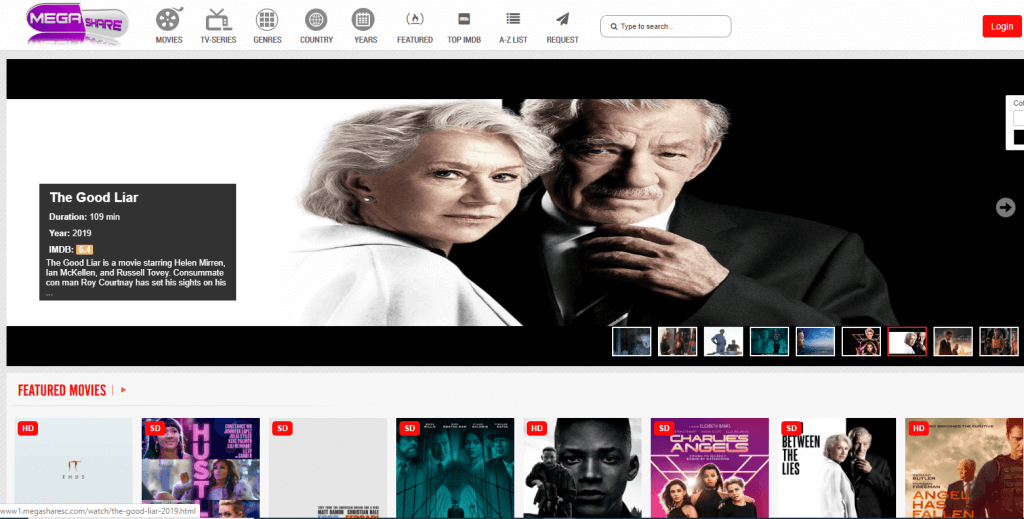
Task: Select the Charlie's Angels star slider thumbnail
Action: click(x=861, y=341)
